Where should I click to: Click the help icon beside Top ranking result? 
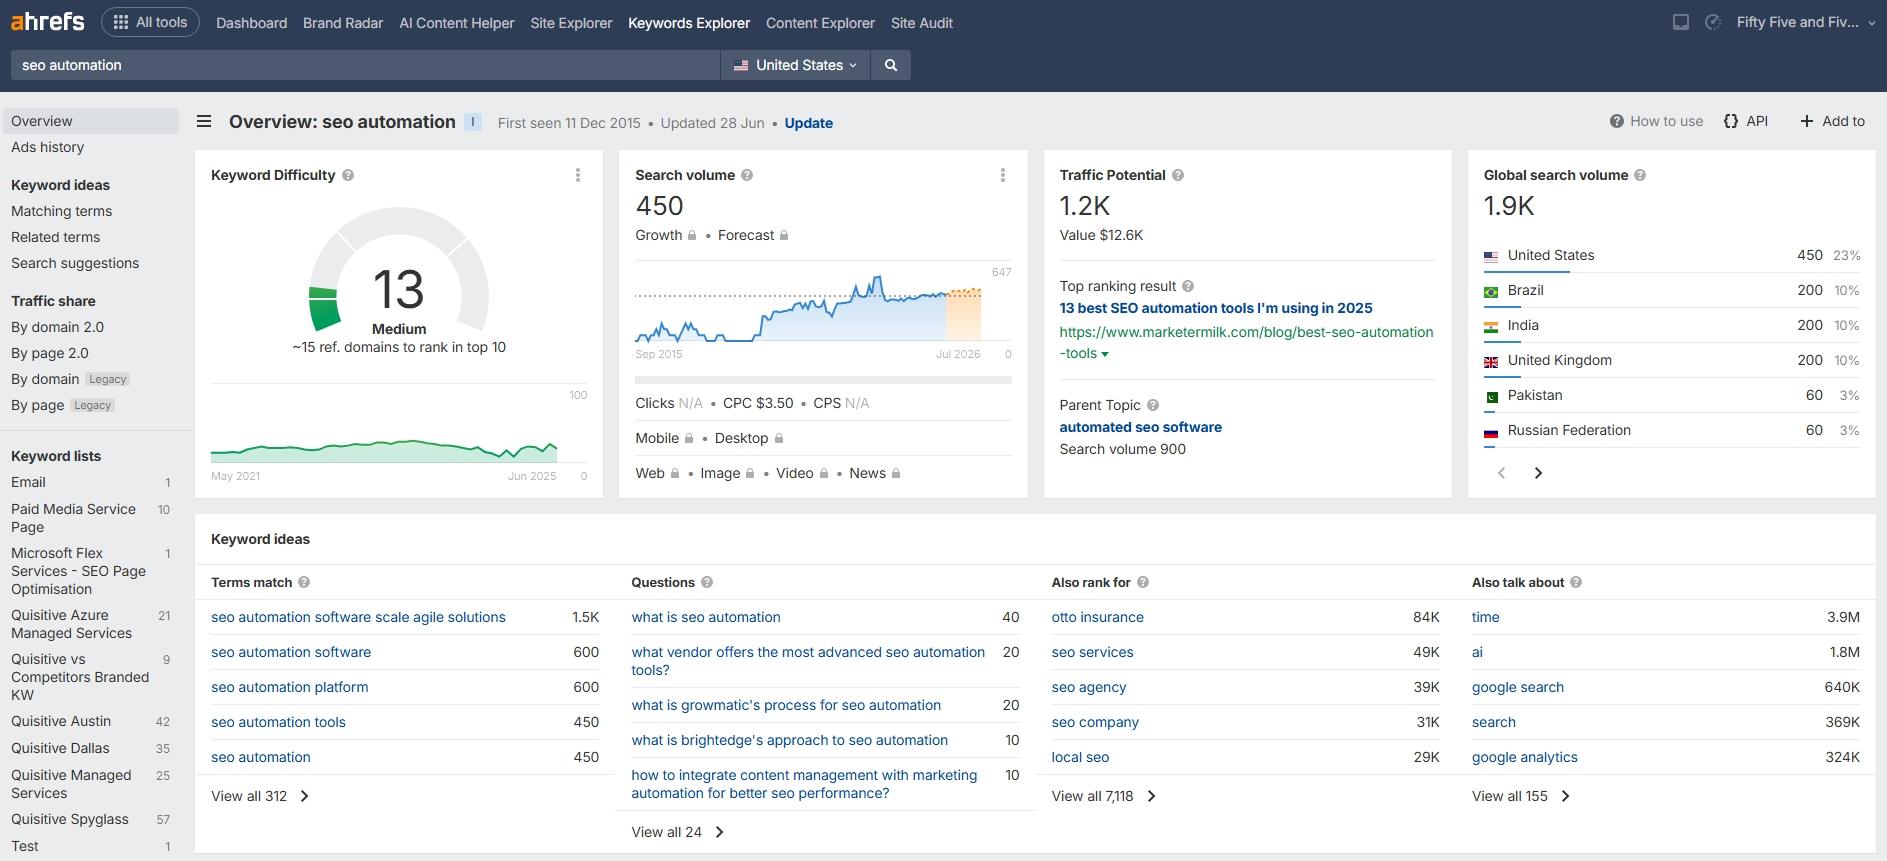point(1188,286)
